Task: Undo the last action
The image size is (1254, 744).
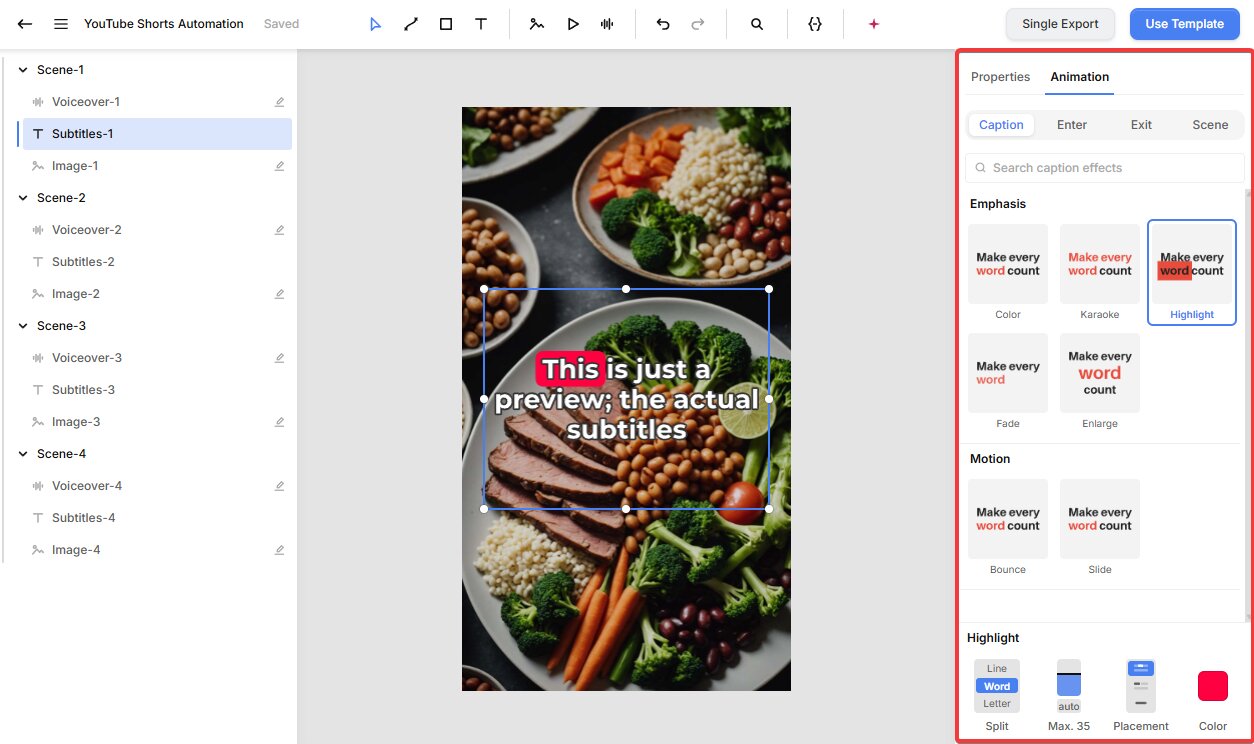Action: (663, 24)
